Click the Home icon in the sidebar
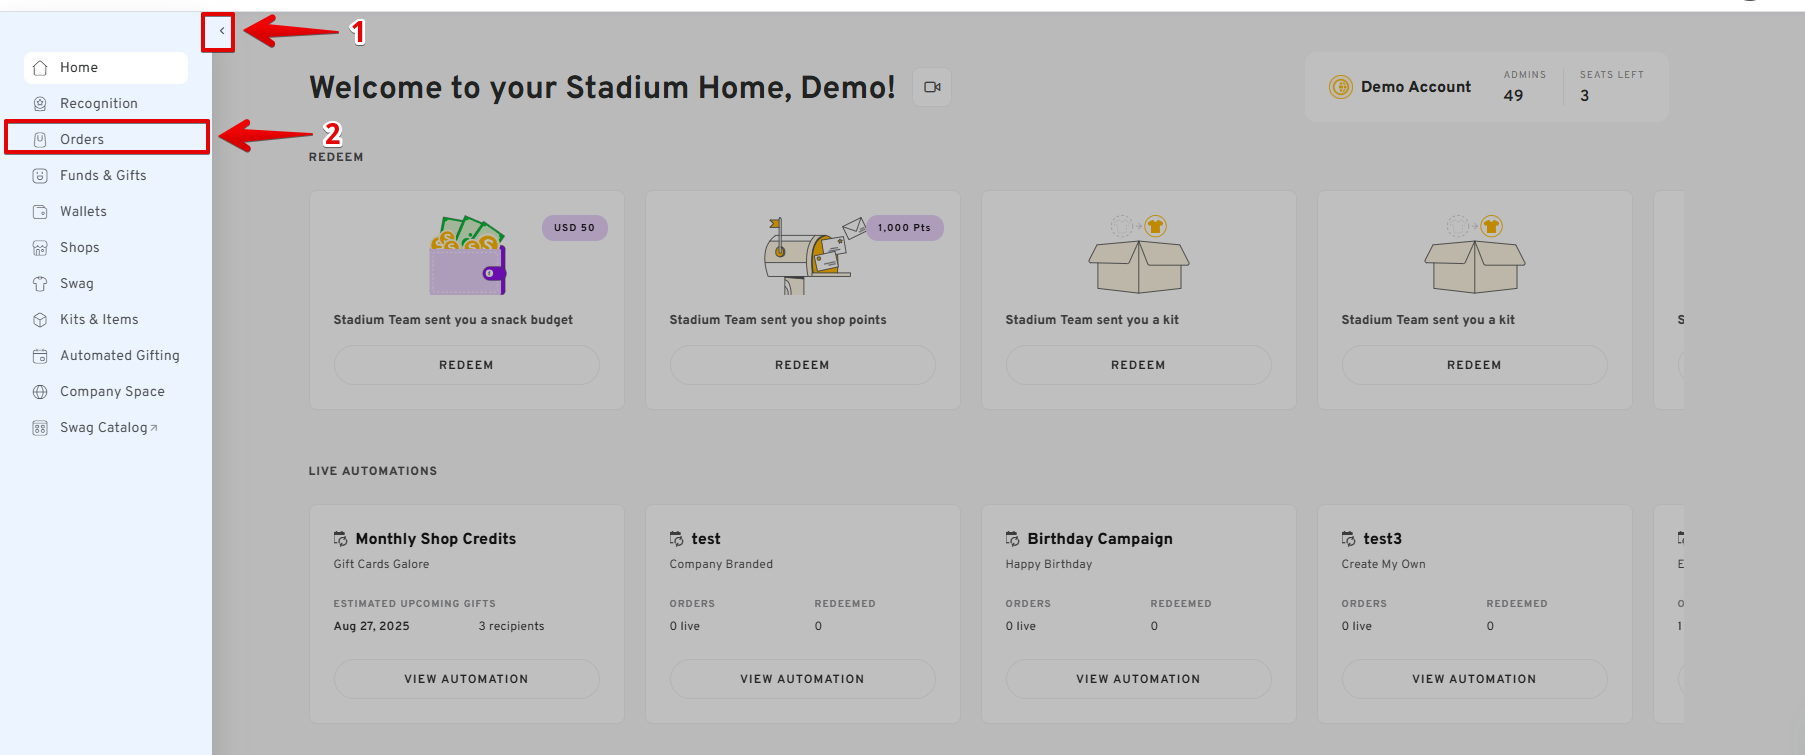 tap(40, 68)
